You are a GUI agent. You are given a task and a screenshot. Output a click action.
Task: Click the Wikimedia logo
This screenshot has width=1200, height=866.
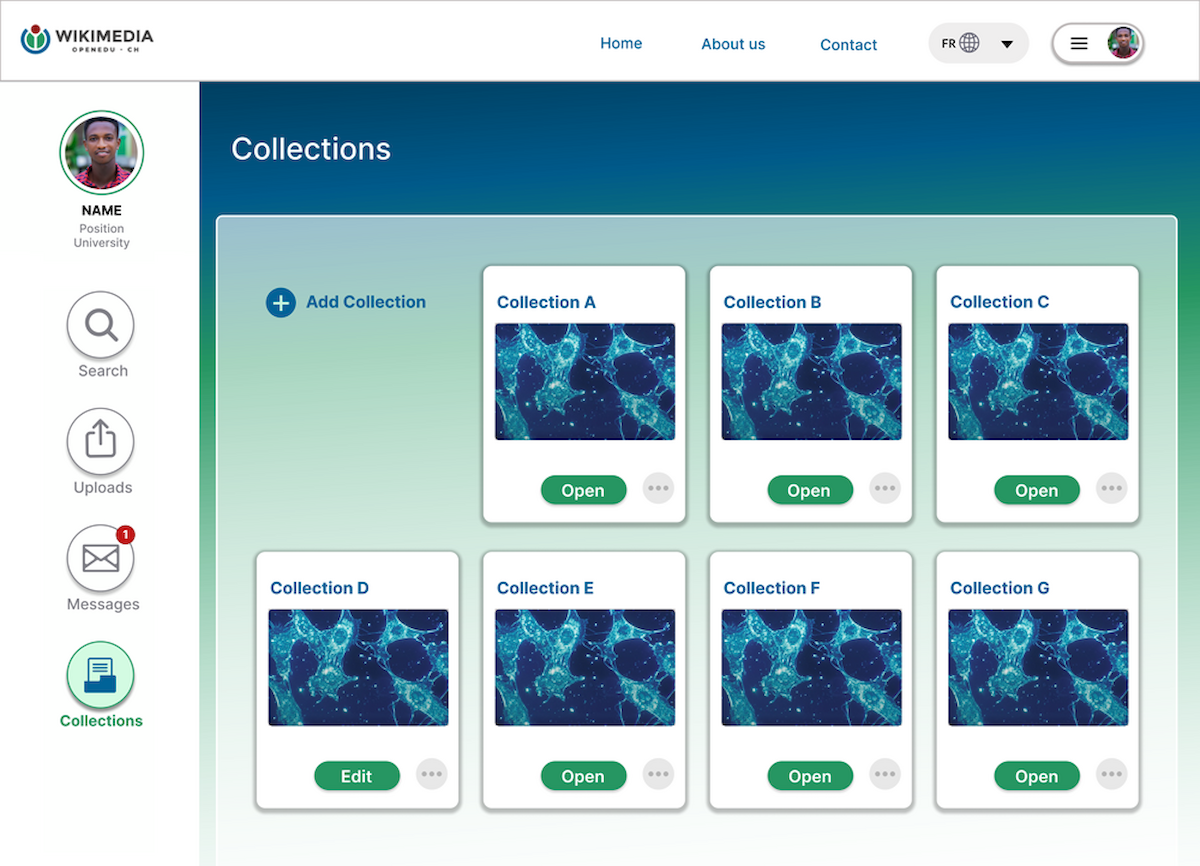point(87,41)
